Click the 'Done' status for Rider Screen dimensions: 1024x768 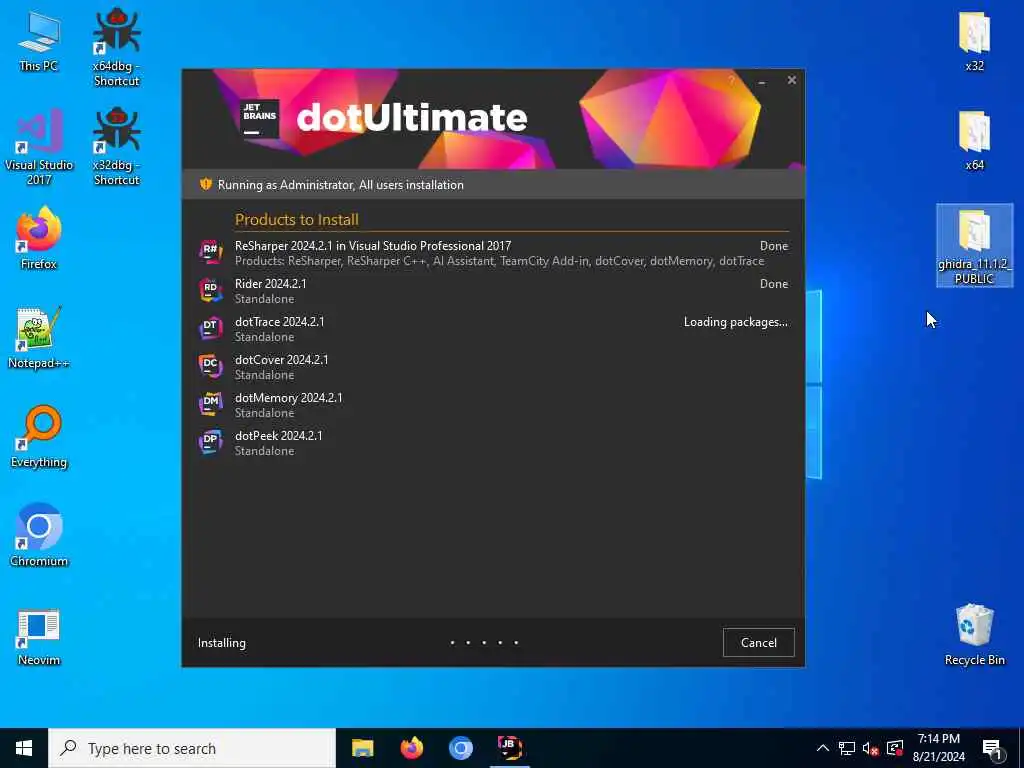click(774, 284)
